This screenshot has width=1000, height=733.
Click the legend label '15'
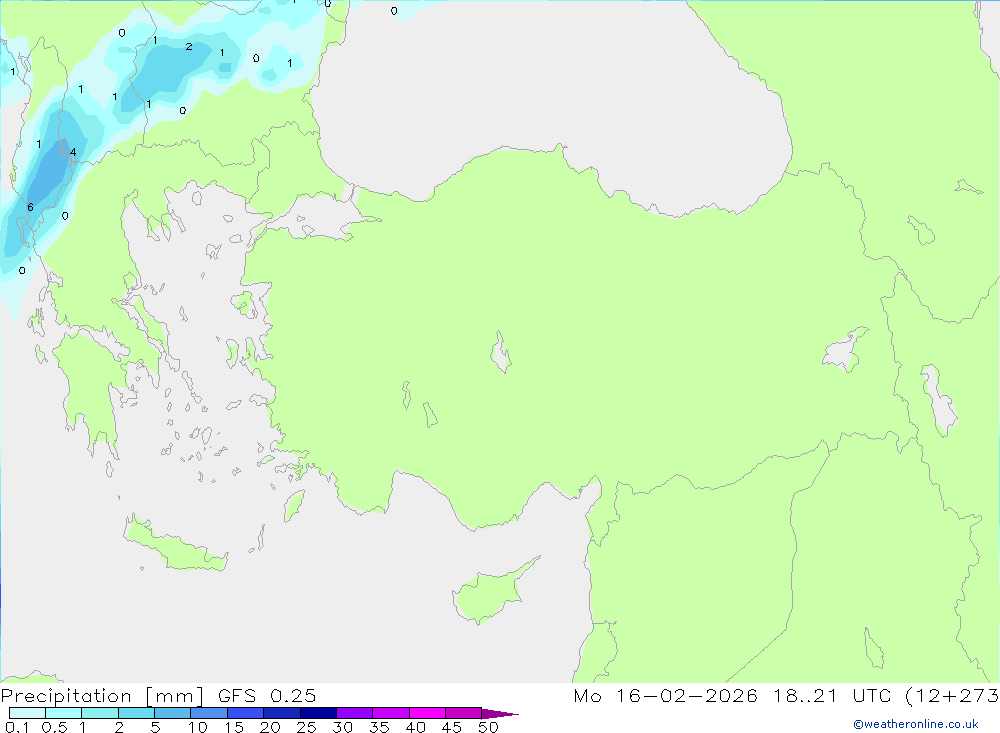click(234, 727)
